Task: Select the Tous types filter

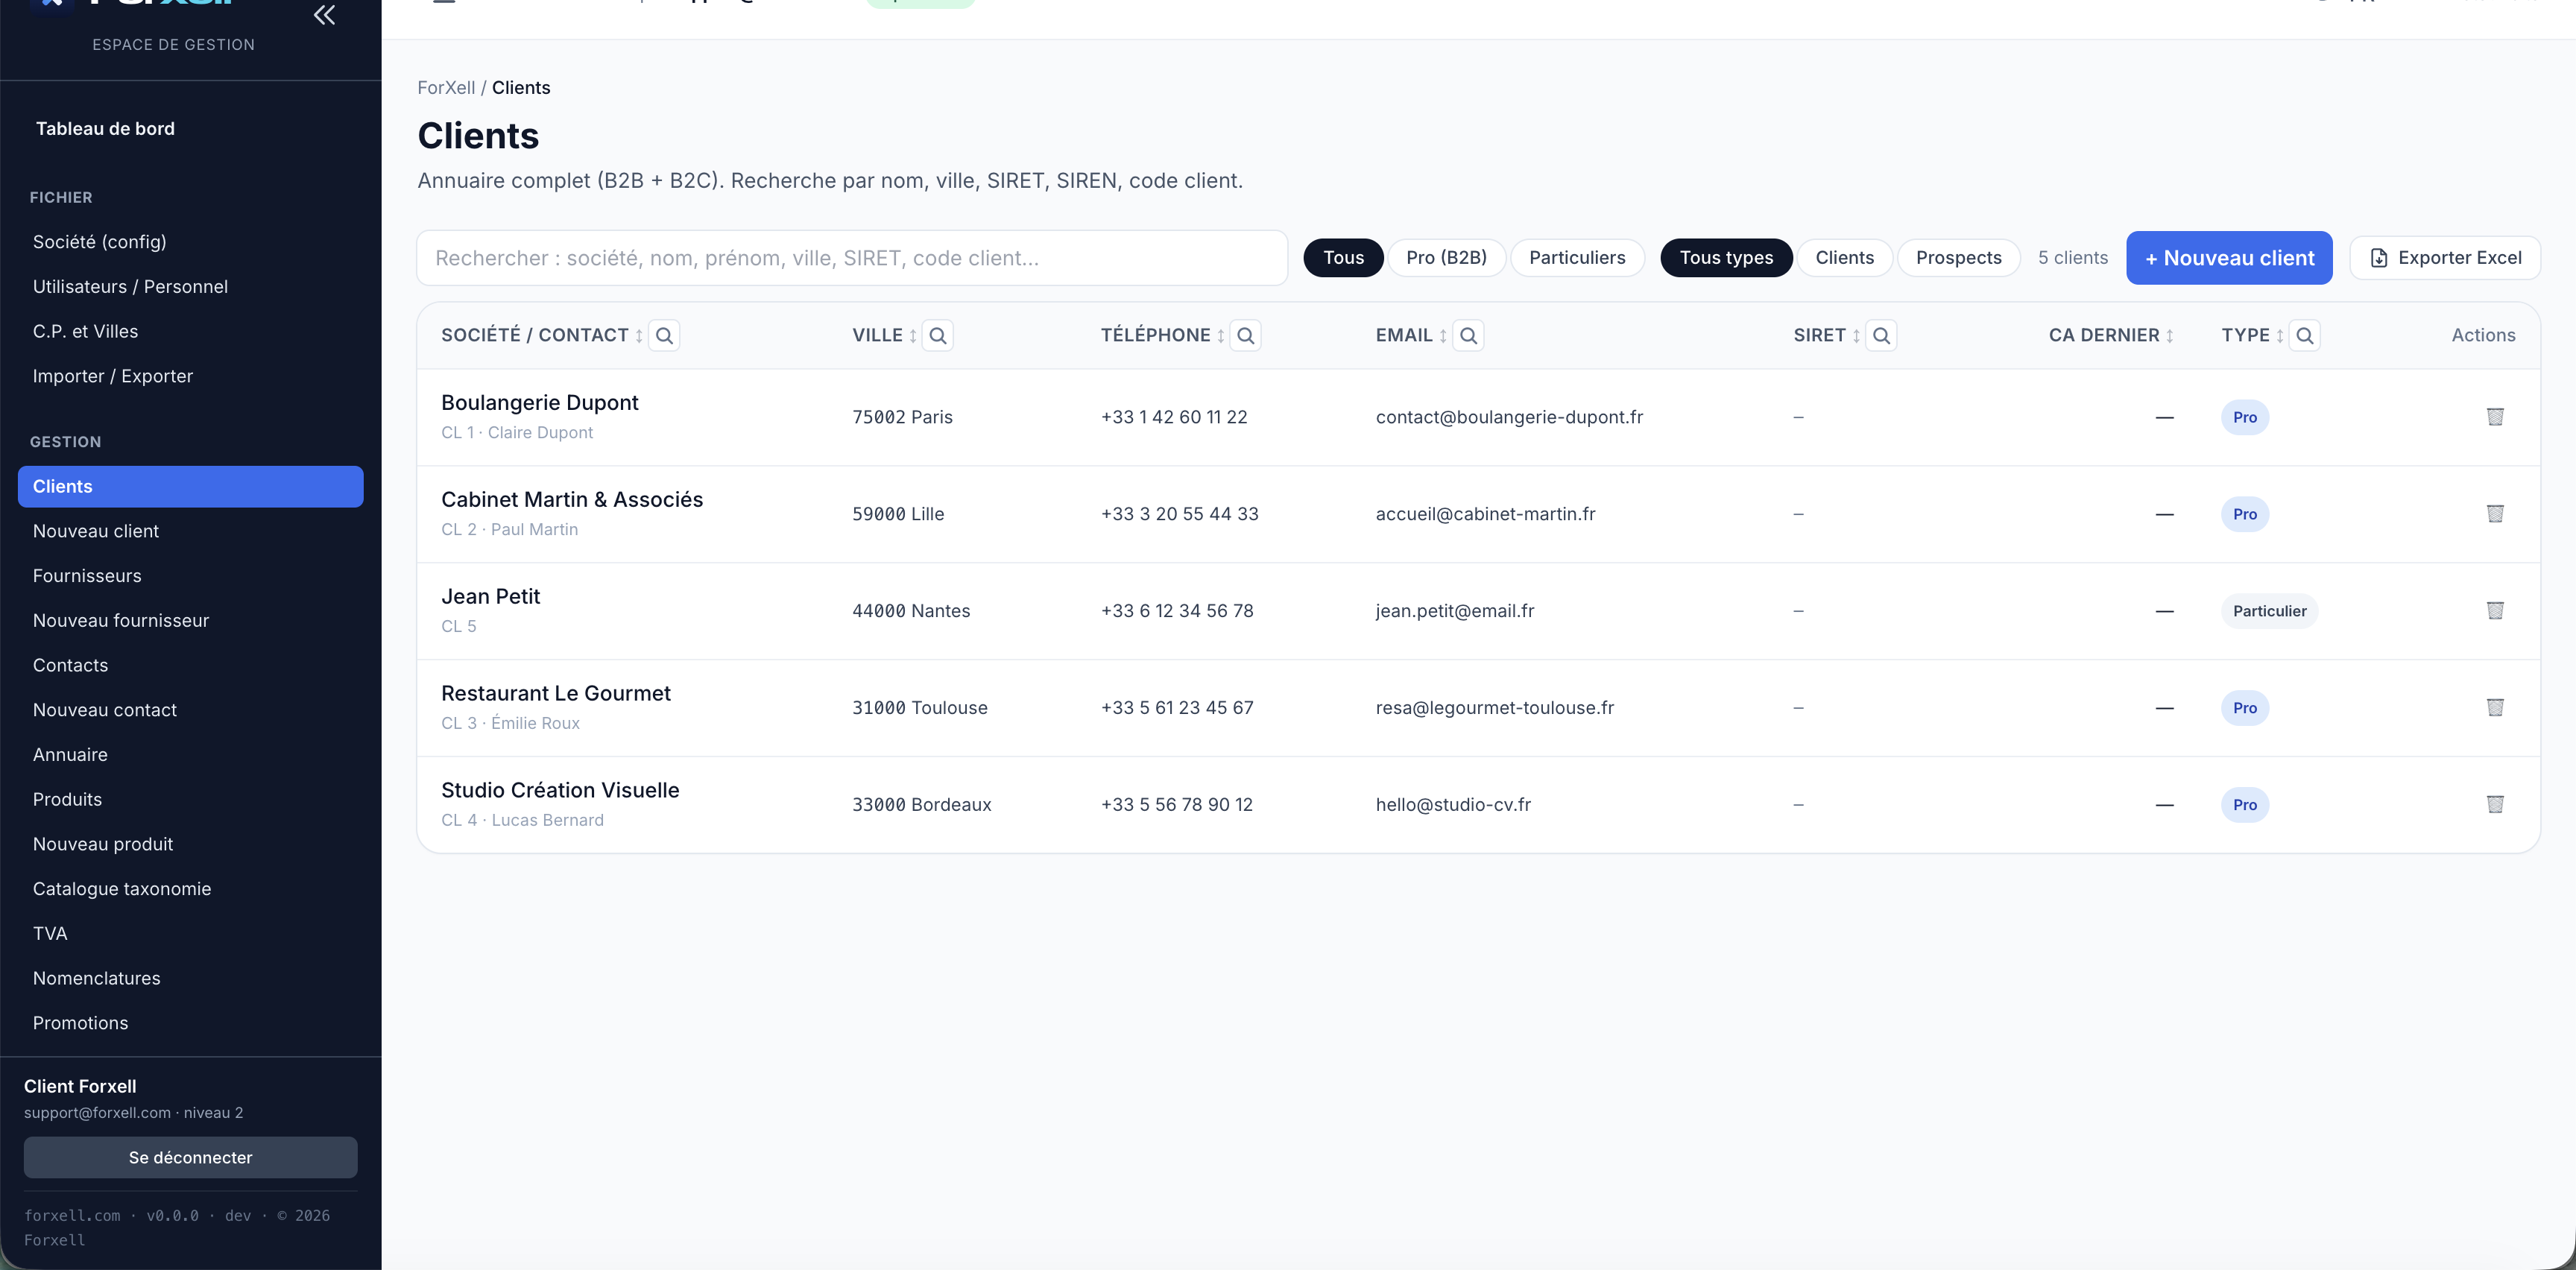Action: point(1726,258)
